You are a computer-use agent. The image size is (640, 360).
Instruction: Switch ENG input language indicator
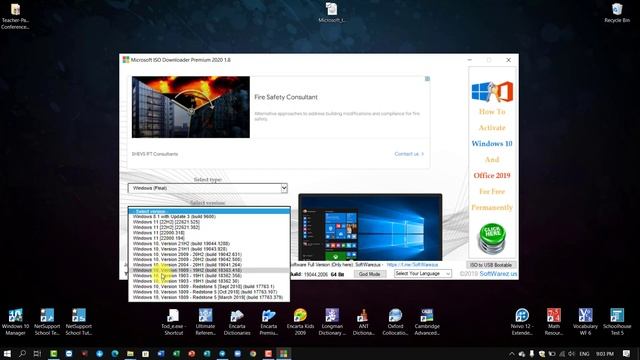[584, 353]
